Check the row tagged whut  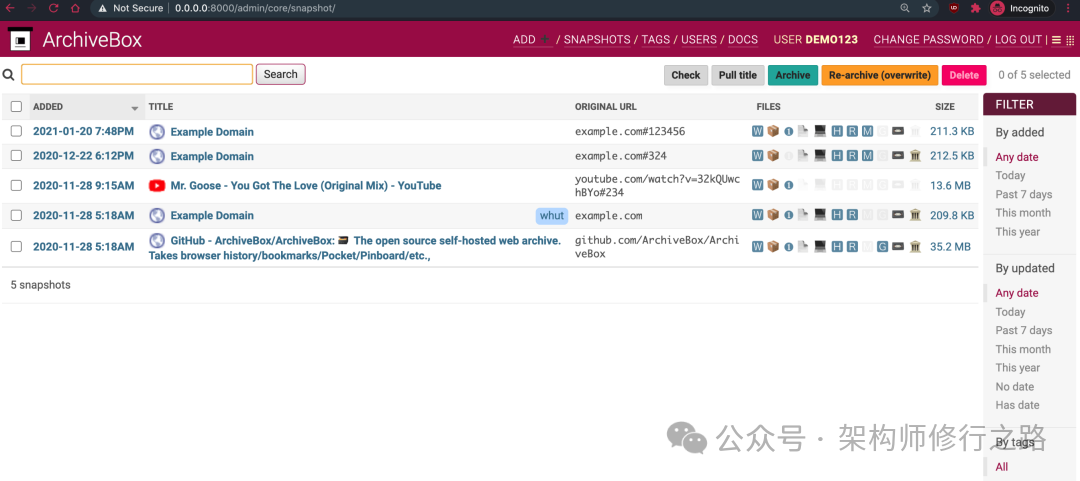pyautogui.click(x=17, y=216)
